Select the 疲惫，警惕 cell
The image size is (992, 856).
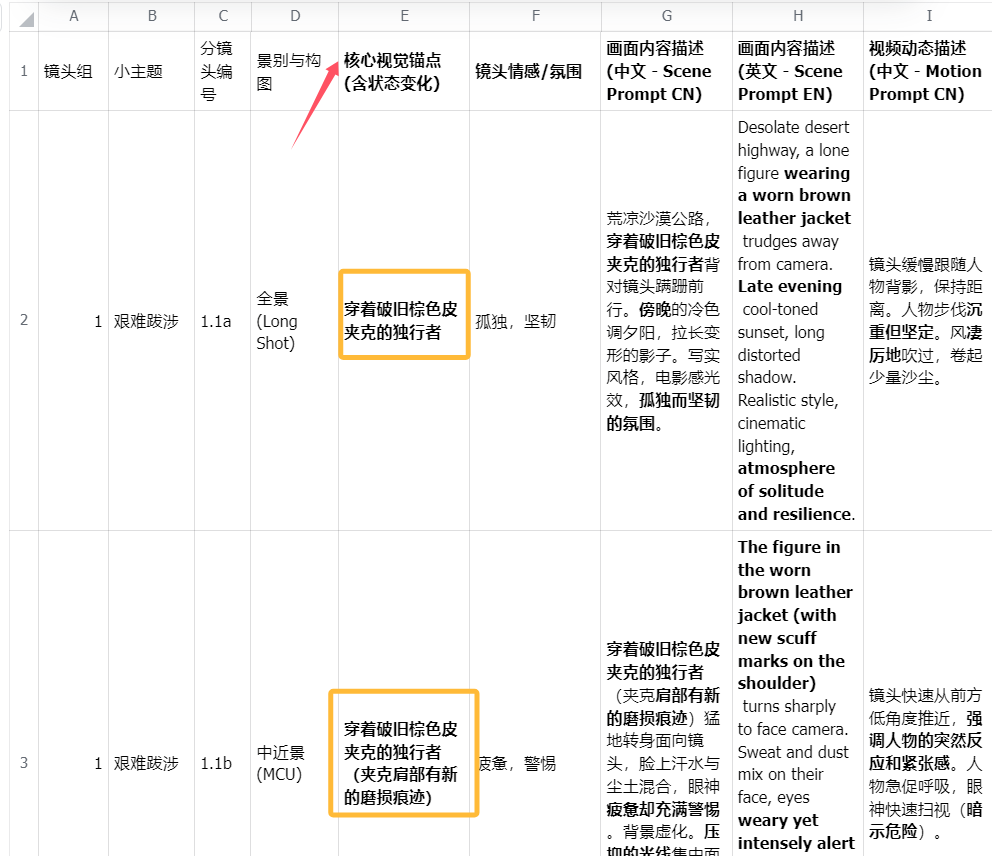(x=535, y=763)
